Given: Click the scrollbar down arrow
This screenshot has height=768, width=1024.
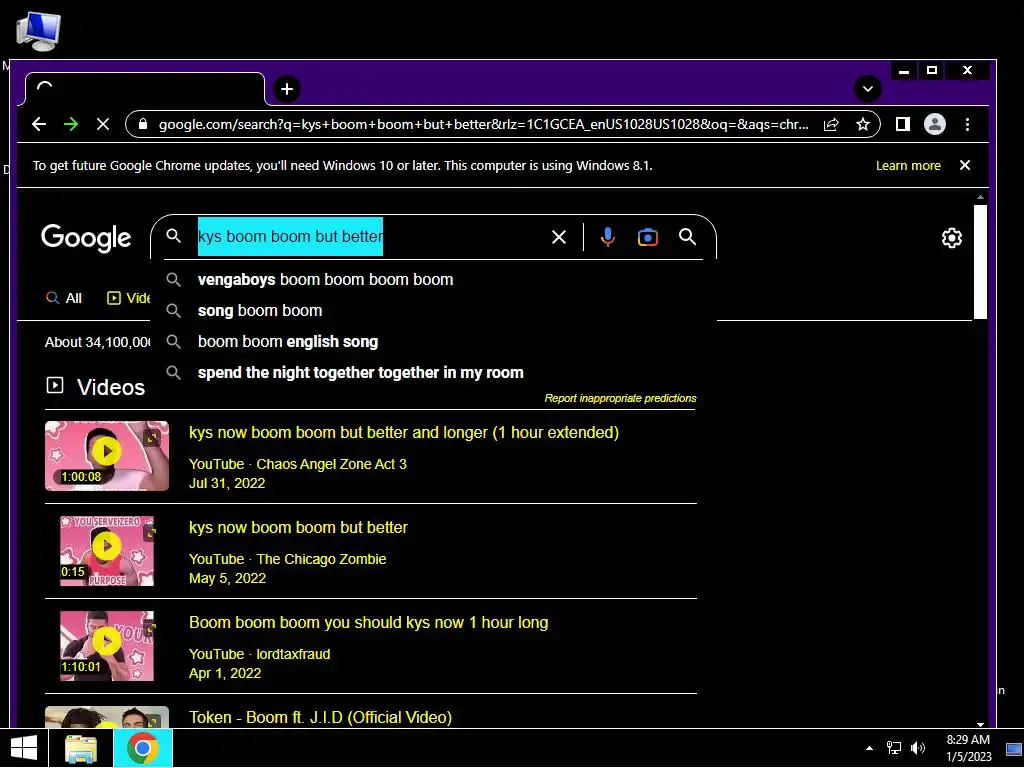Looking at the screenshot, I should tap(980, 724).
